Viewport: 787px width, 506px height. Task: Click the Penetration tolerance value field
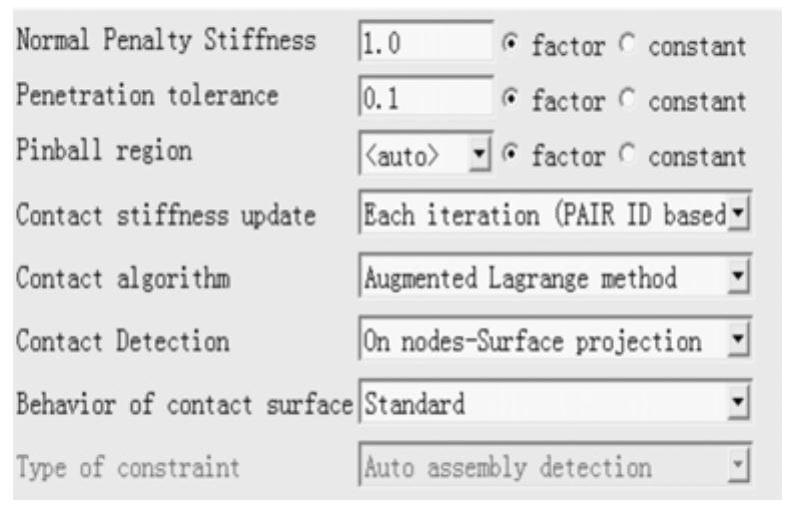pyautogui.click(x=424, y=100)
